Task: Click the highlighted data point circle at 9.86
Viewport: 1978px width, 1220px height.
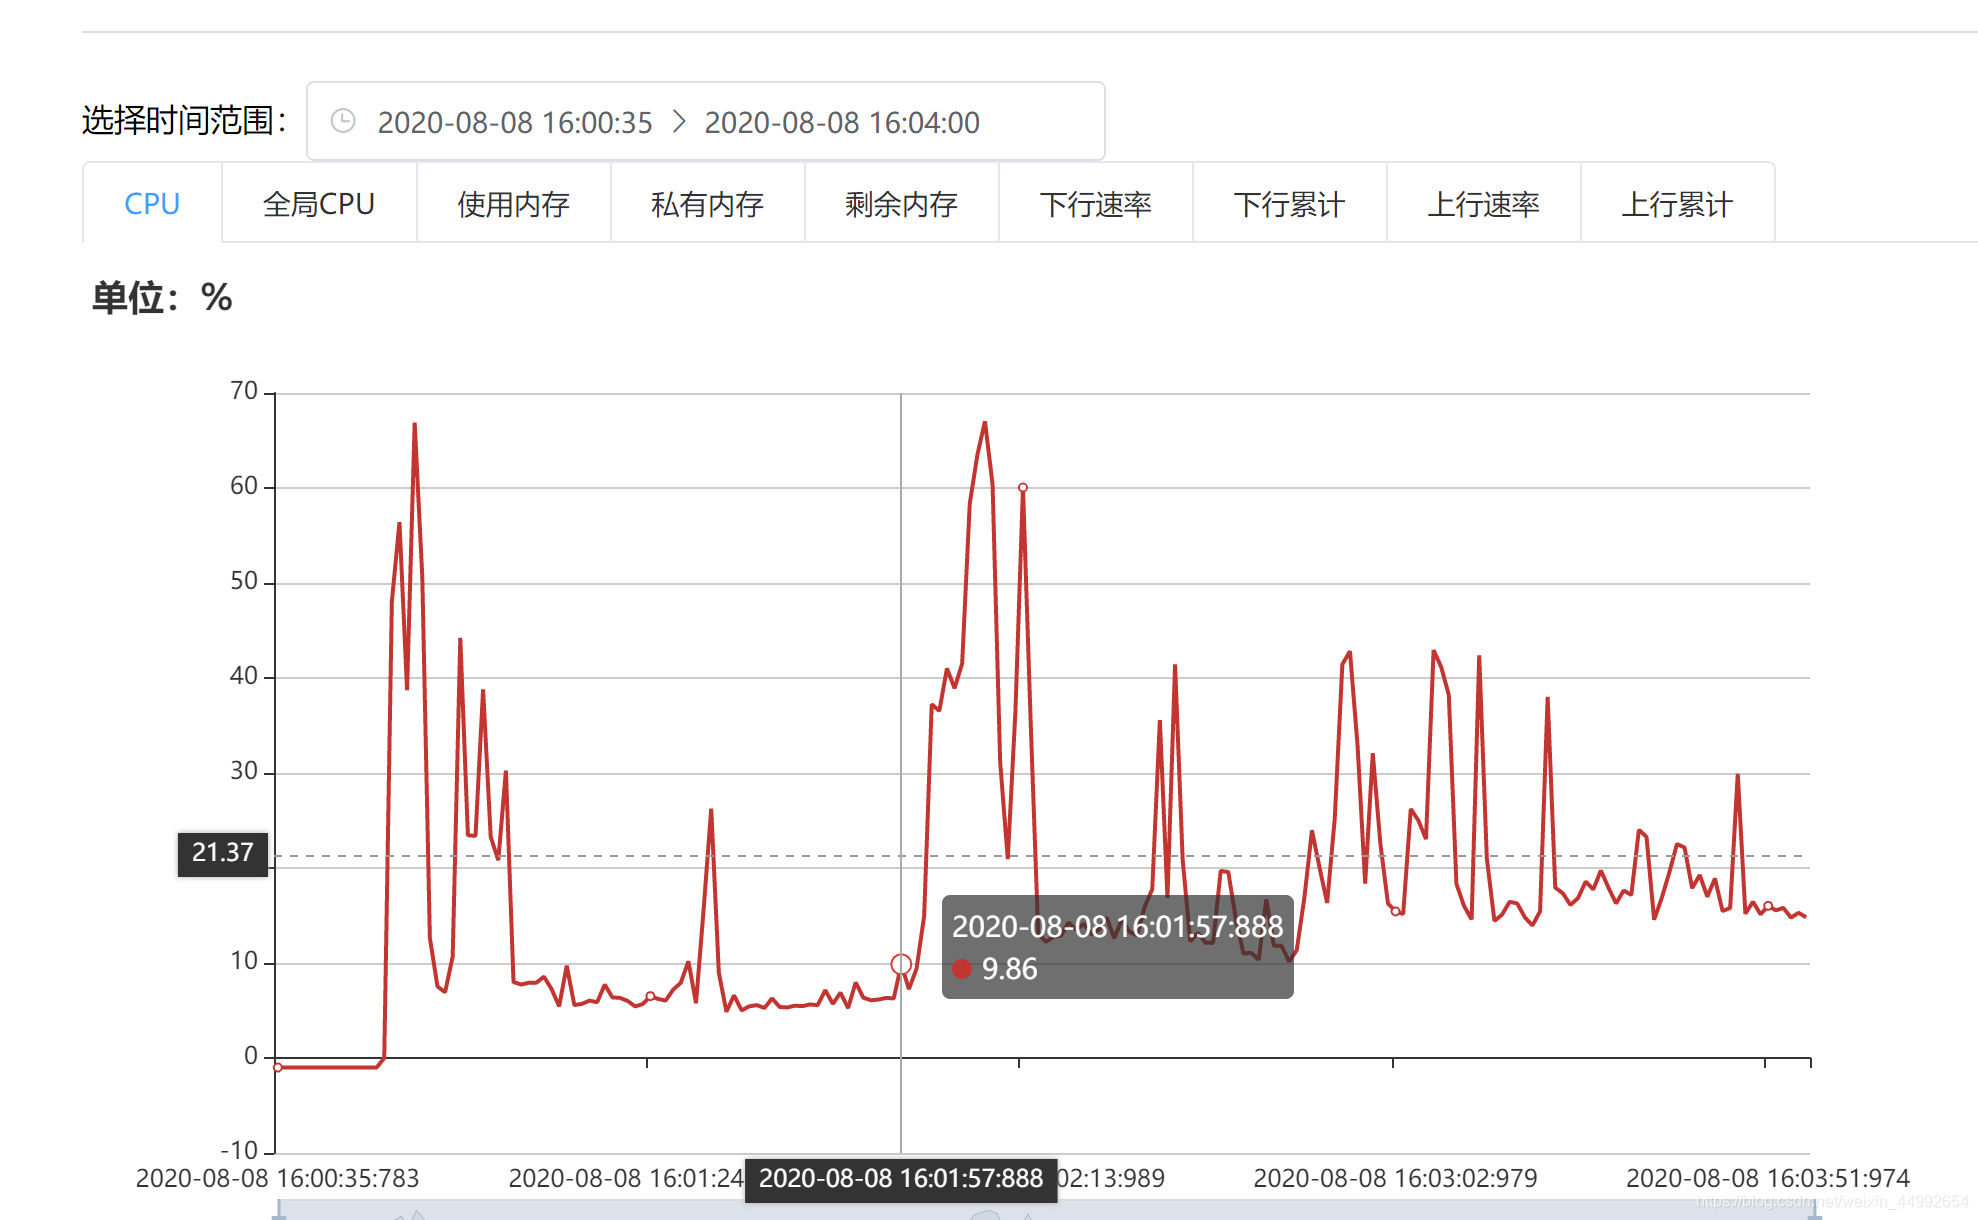Action: (x=901, y=964)
